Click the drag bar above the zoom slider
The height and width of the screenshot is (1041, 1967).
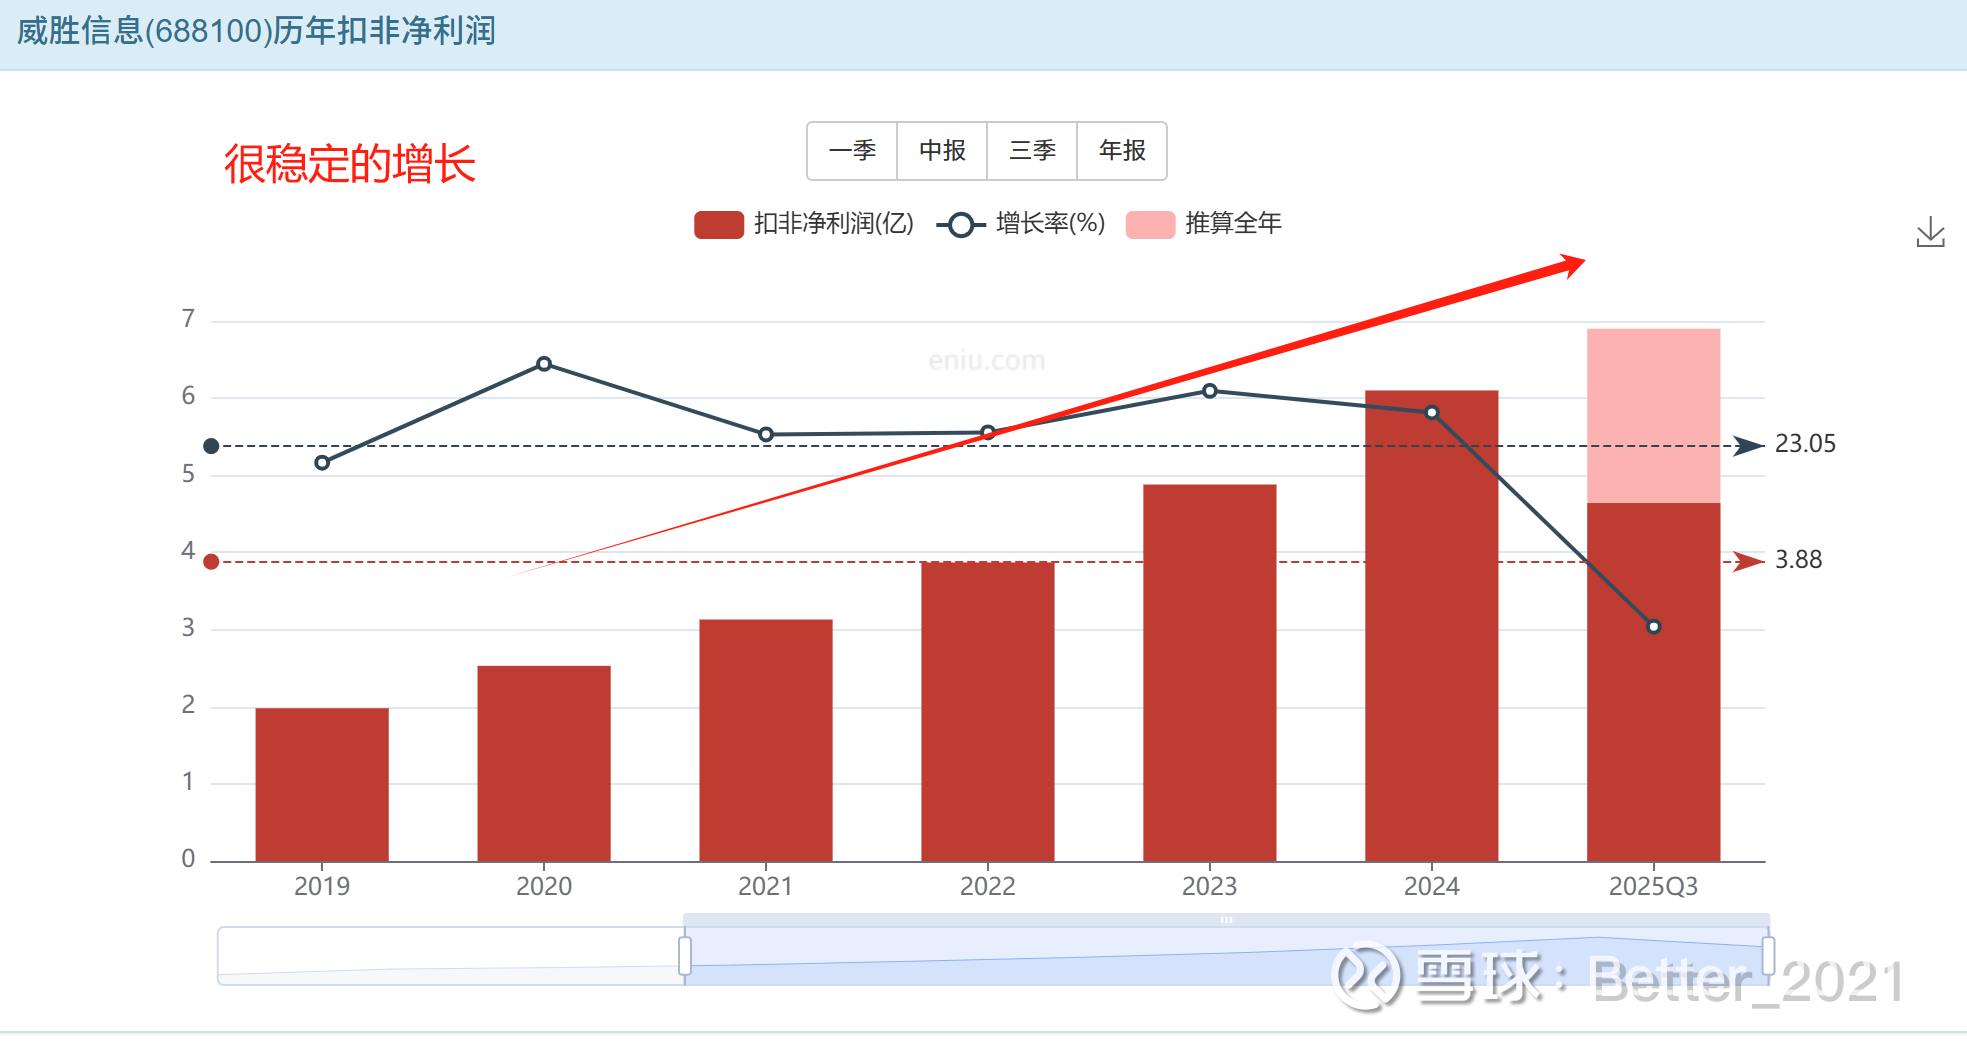pos(1226,920)
